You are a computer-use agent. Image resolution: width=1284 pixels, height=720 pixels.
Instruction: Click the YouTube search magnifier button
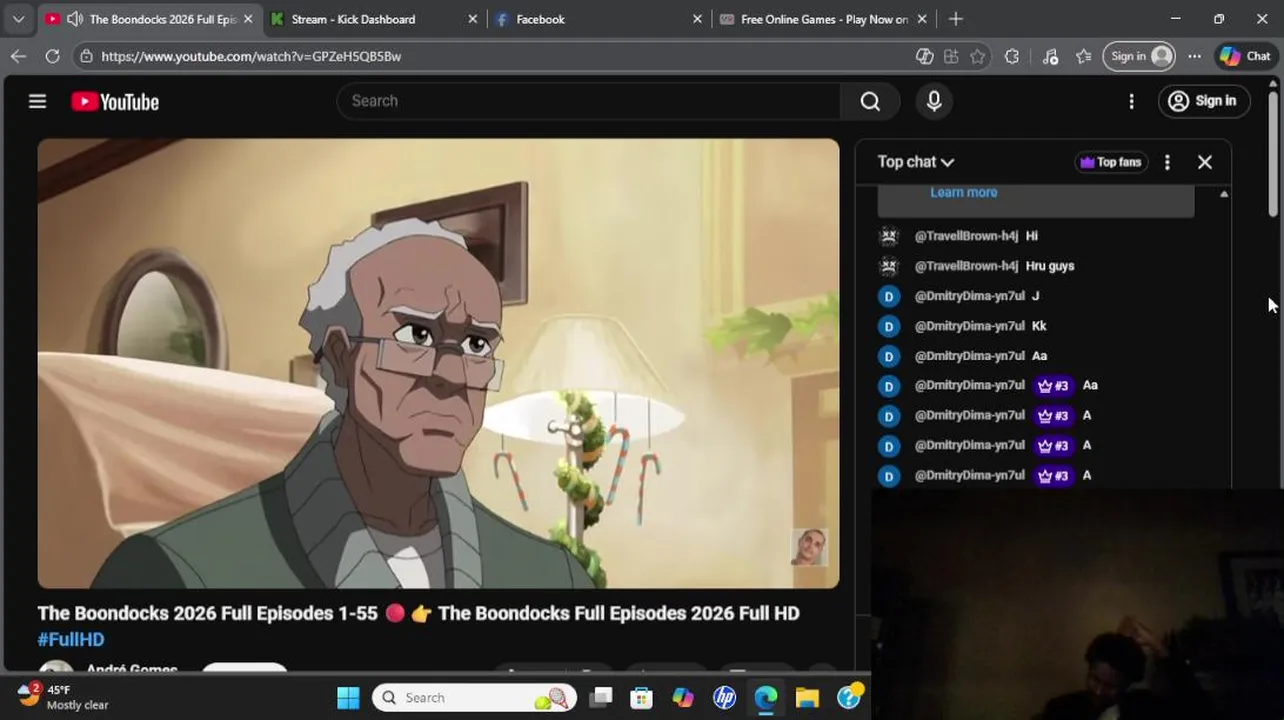click(x=870, y=101)
